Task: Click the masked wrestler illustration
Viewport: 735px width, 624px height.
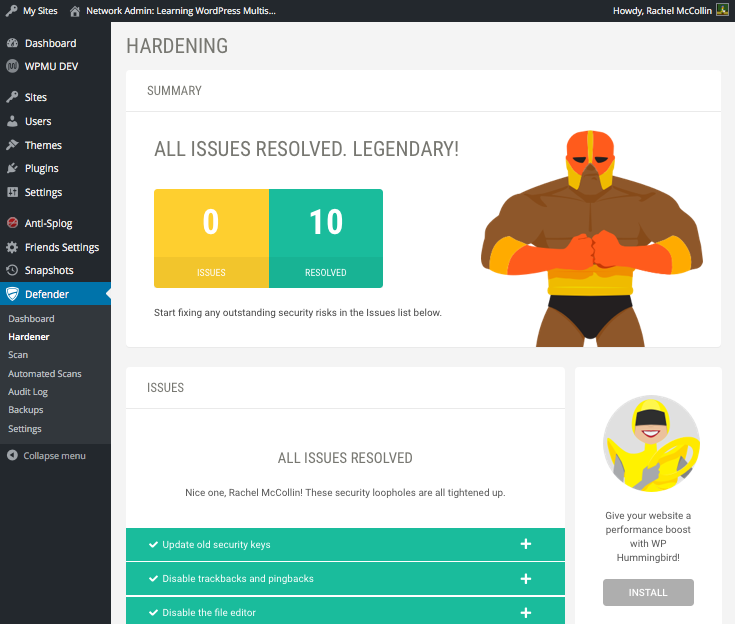Action: point(592,238)
